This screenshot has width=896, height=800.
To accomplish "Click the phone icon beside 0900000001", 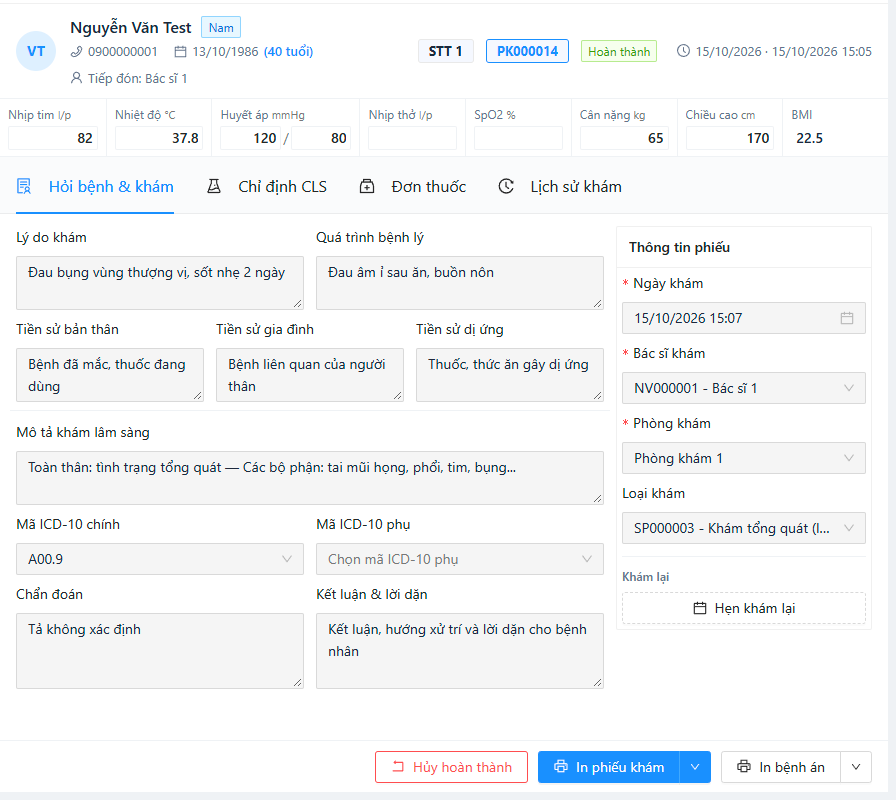I will (x=77, y=52).
